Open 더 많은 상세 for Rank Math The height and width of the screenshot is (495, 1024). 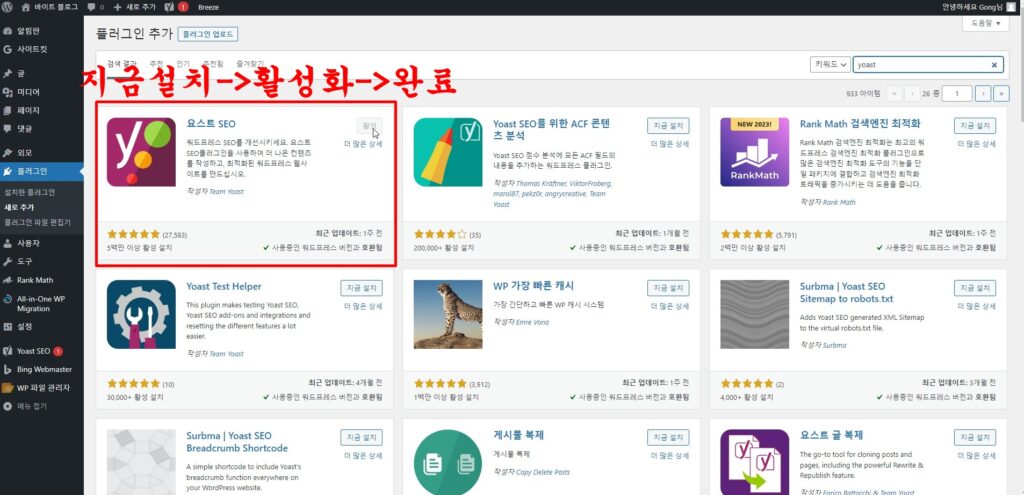[x=977, y=144]
